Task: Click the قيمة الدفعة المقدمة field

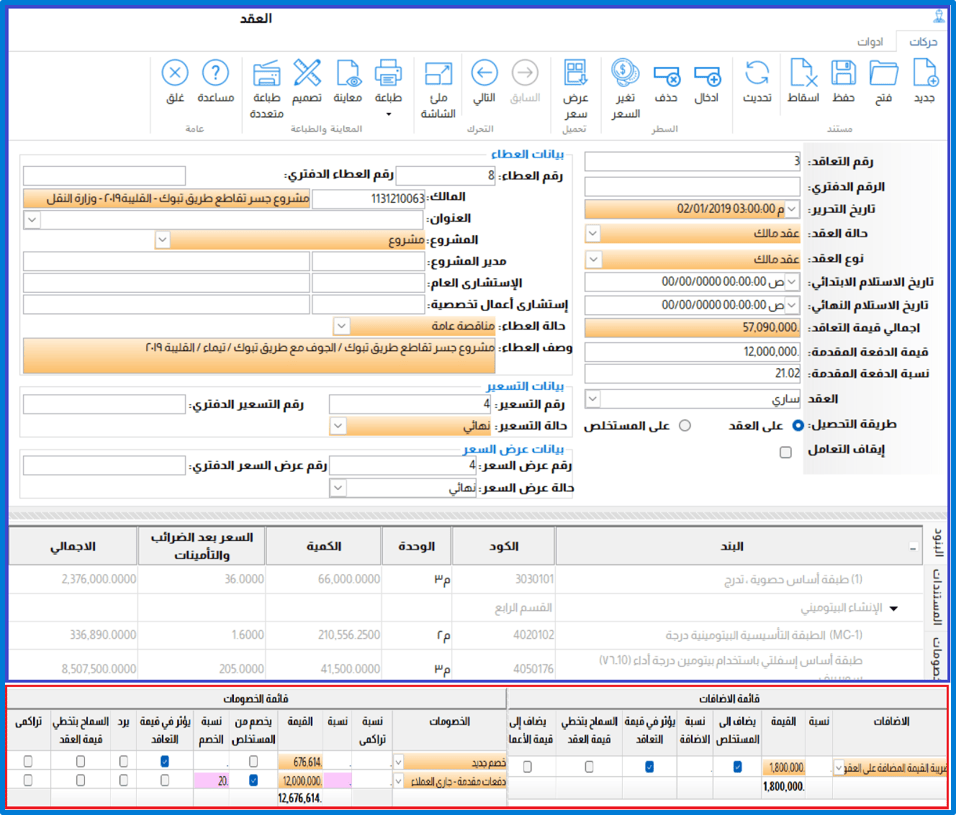Action: tap(692, 352)
